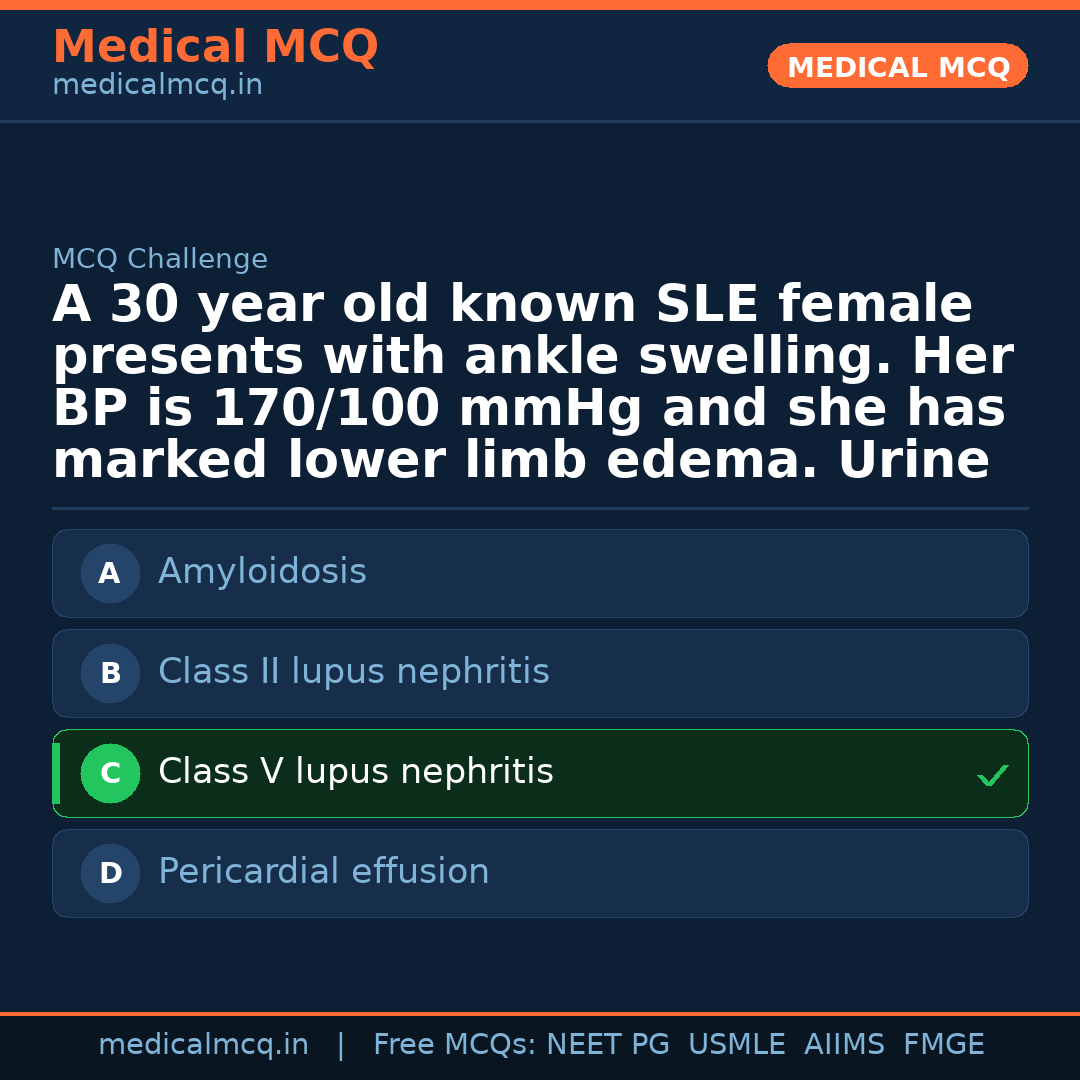1080x1080 pixels.
Task: Click the Free MCQs footer label
Action: pyautogui.click(x=455, y=1045)
